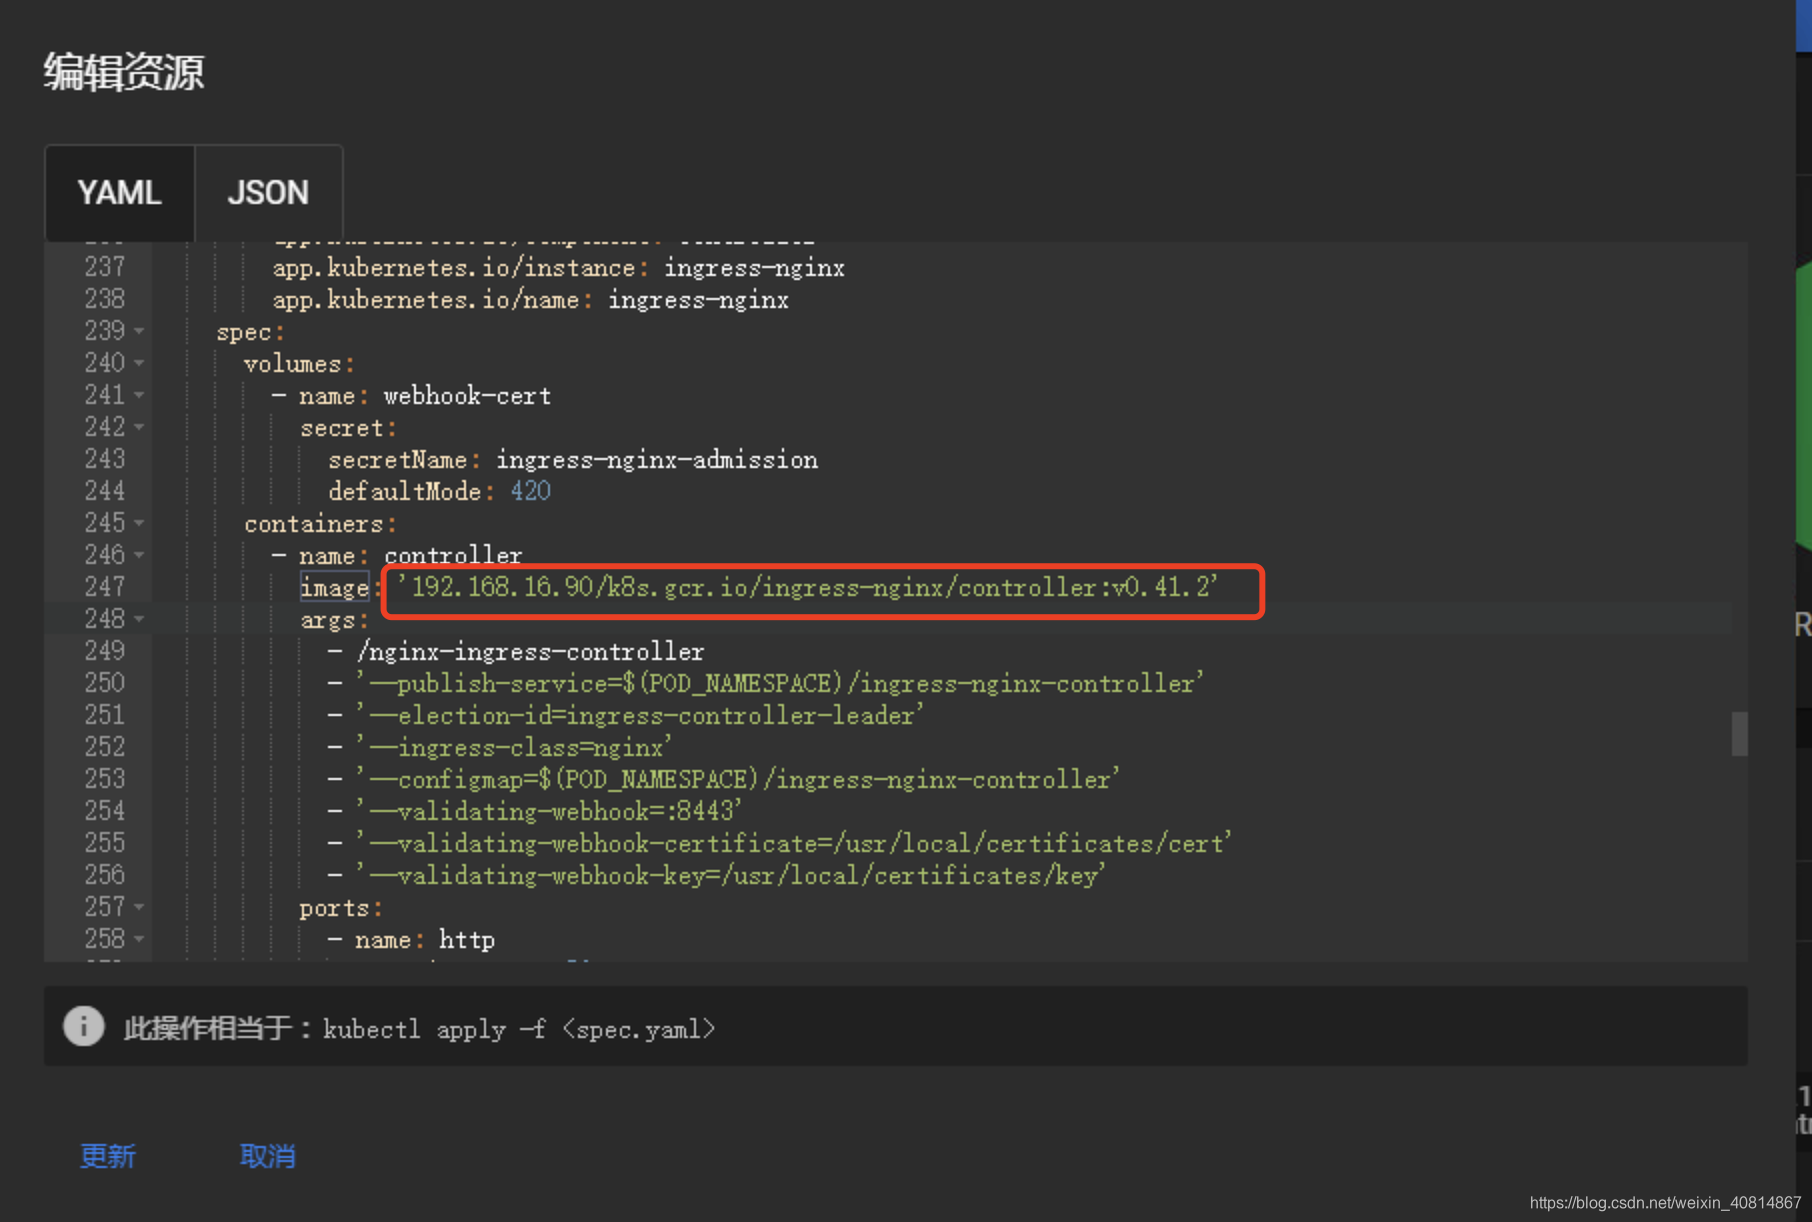Viewport: 1812px width, 1222px height.
Task: Switch to the JSON tab
Action: pos(269,193)
